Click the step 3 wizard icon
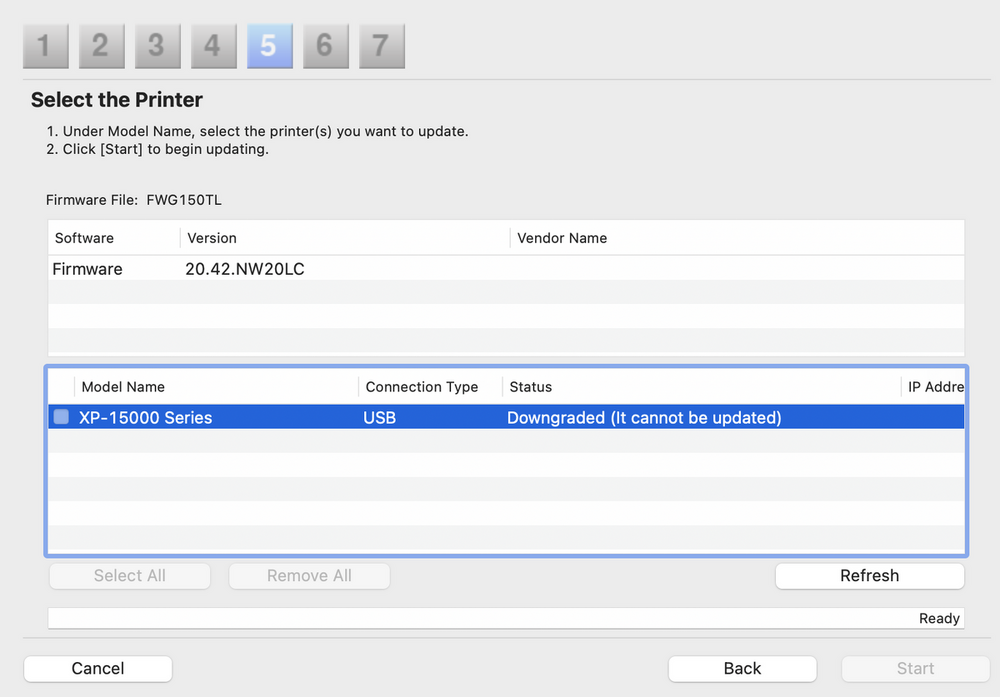This screenshot has width=1000, height=697. 156,46
